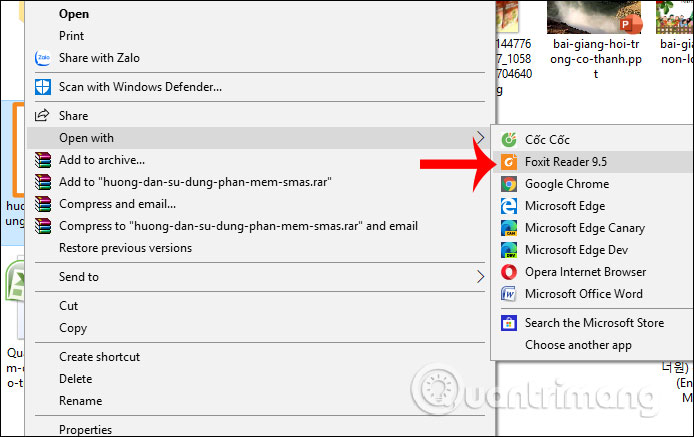Image resolution: width=694 pixels, height=437 pixels.
Task: Click the Microsoft Edge Dev icon
Action: (509, 250)
